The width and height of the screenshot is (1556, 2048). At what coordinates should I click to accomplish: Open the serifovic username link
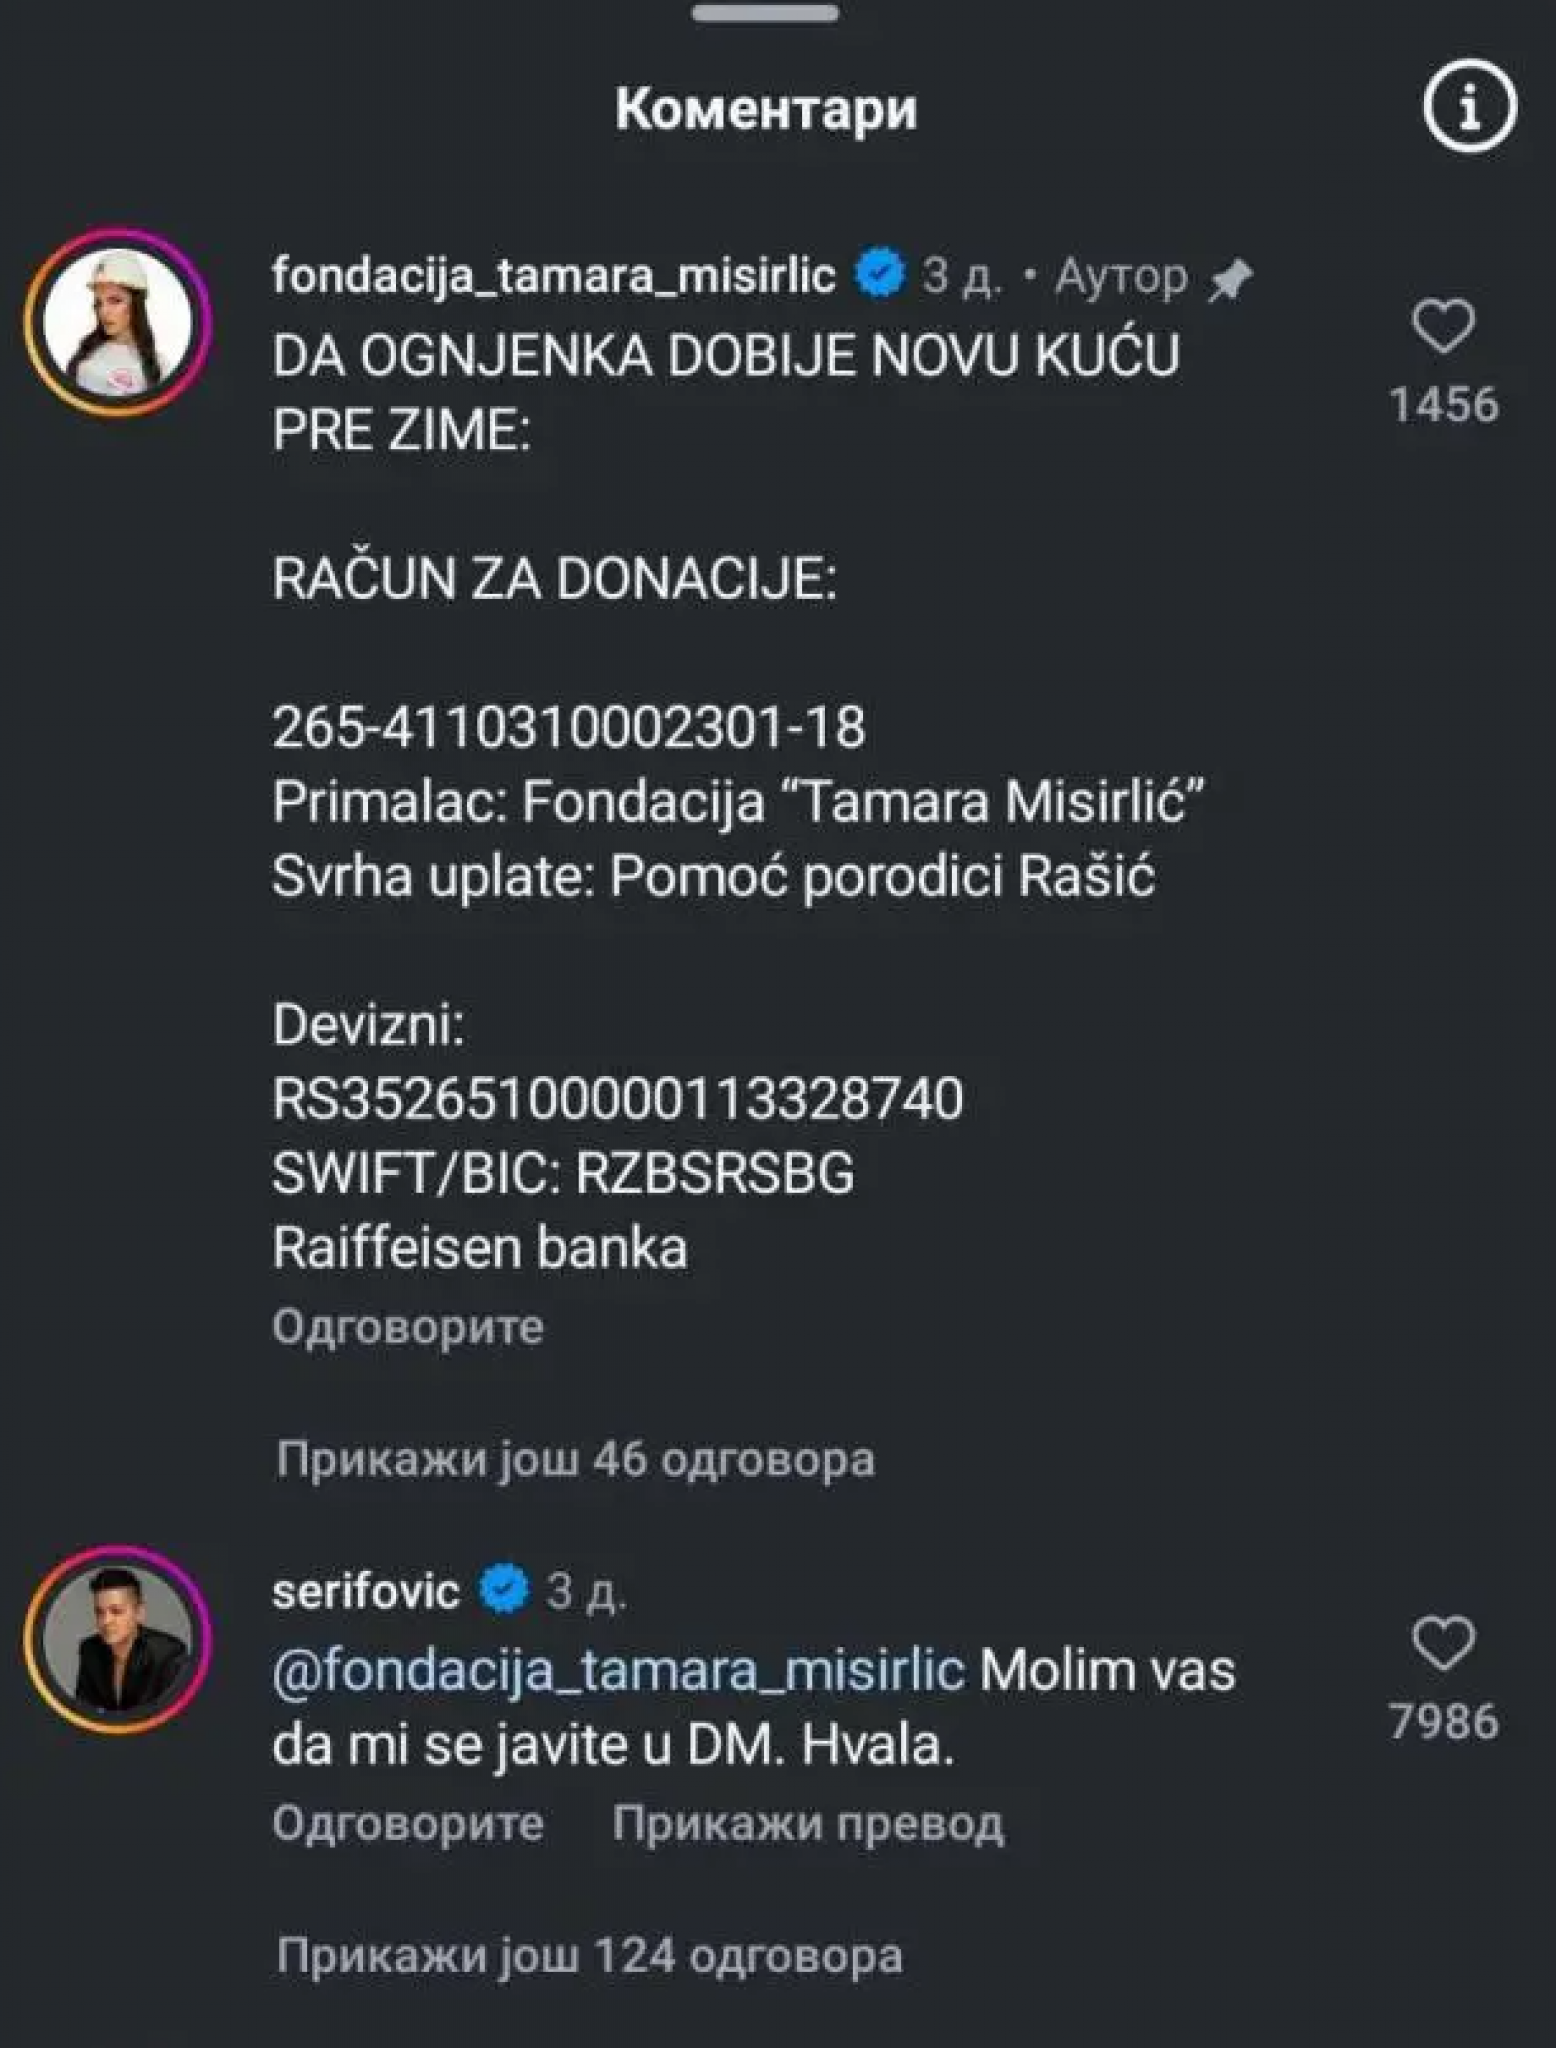pyautogui.click(x=366, y=1590)
